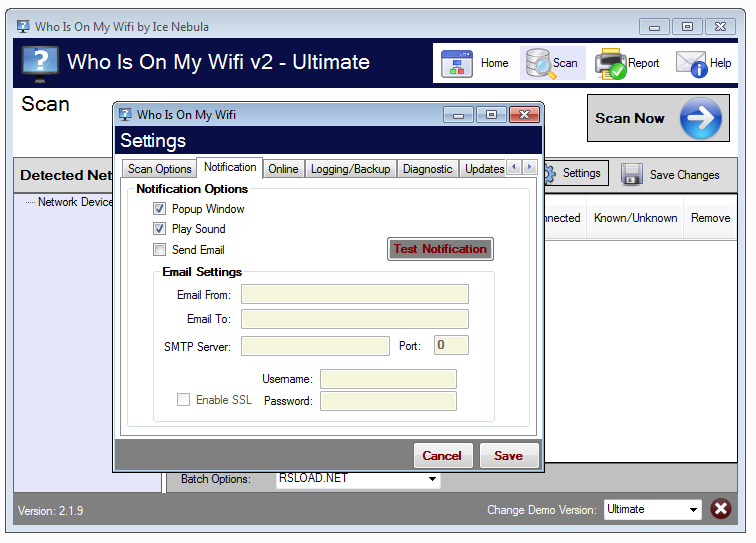Click the monitor question-mark logo in the header
Image resolution: width=756 pixels, height=543 pixels.
[x=40, y=64]
